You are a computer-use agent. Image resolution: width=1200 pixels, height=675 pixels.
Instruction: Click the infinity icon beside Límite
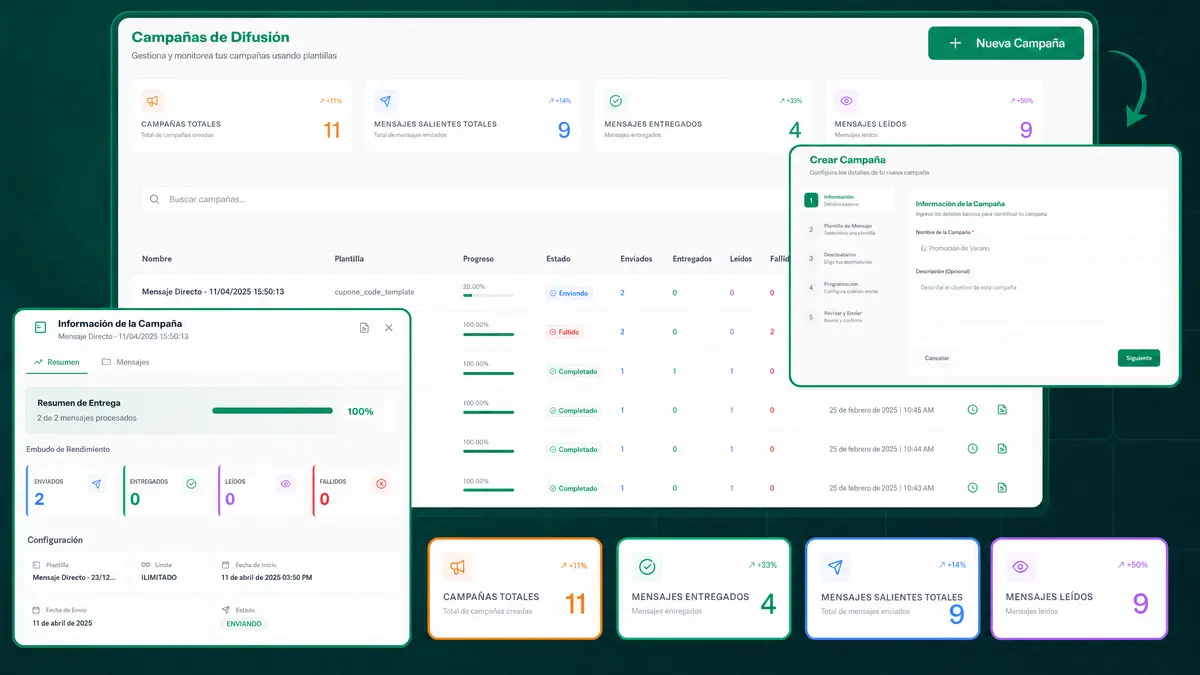(146, 565)
